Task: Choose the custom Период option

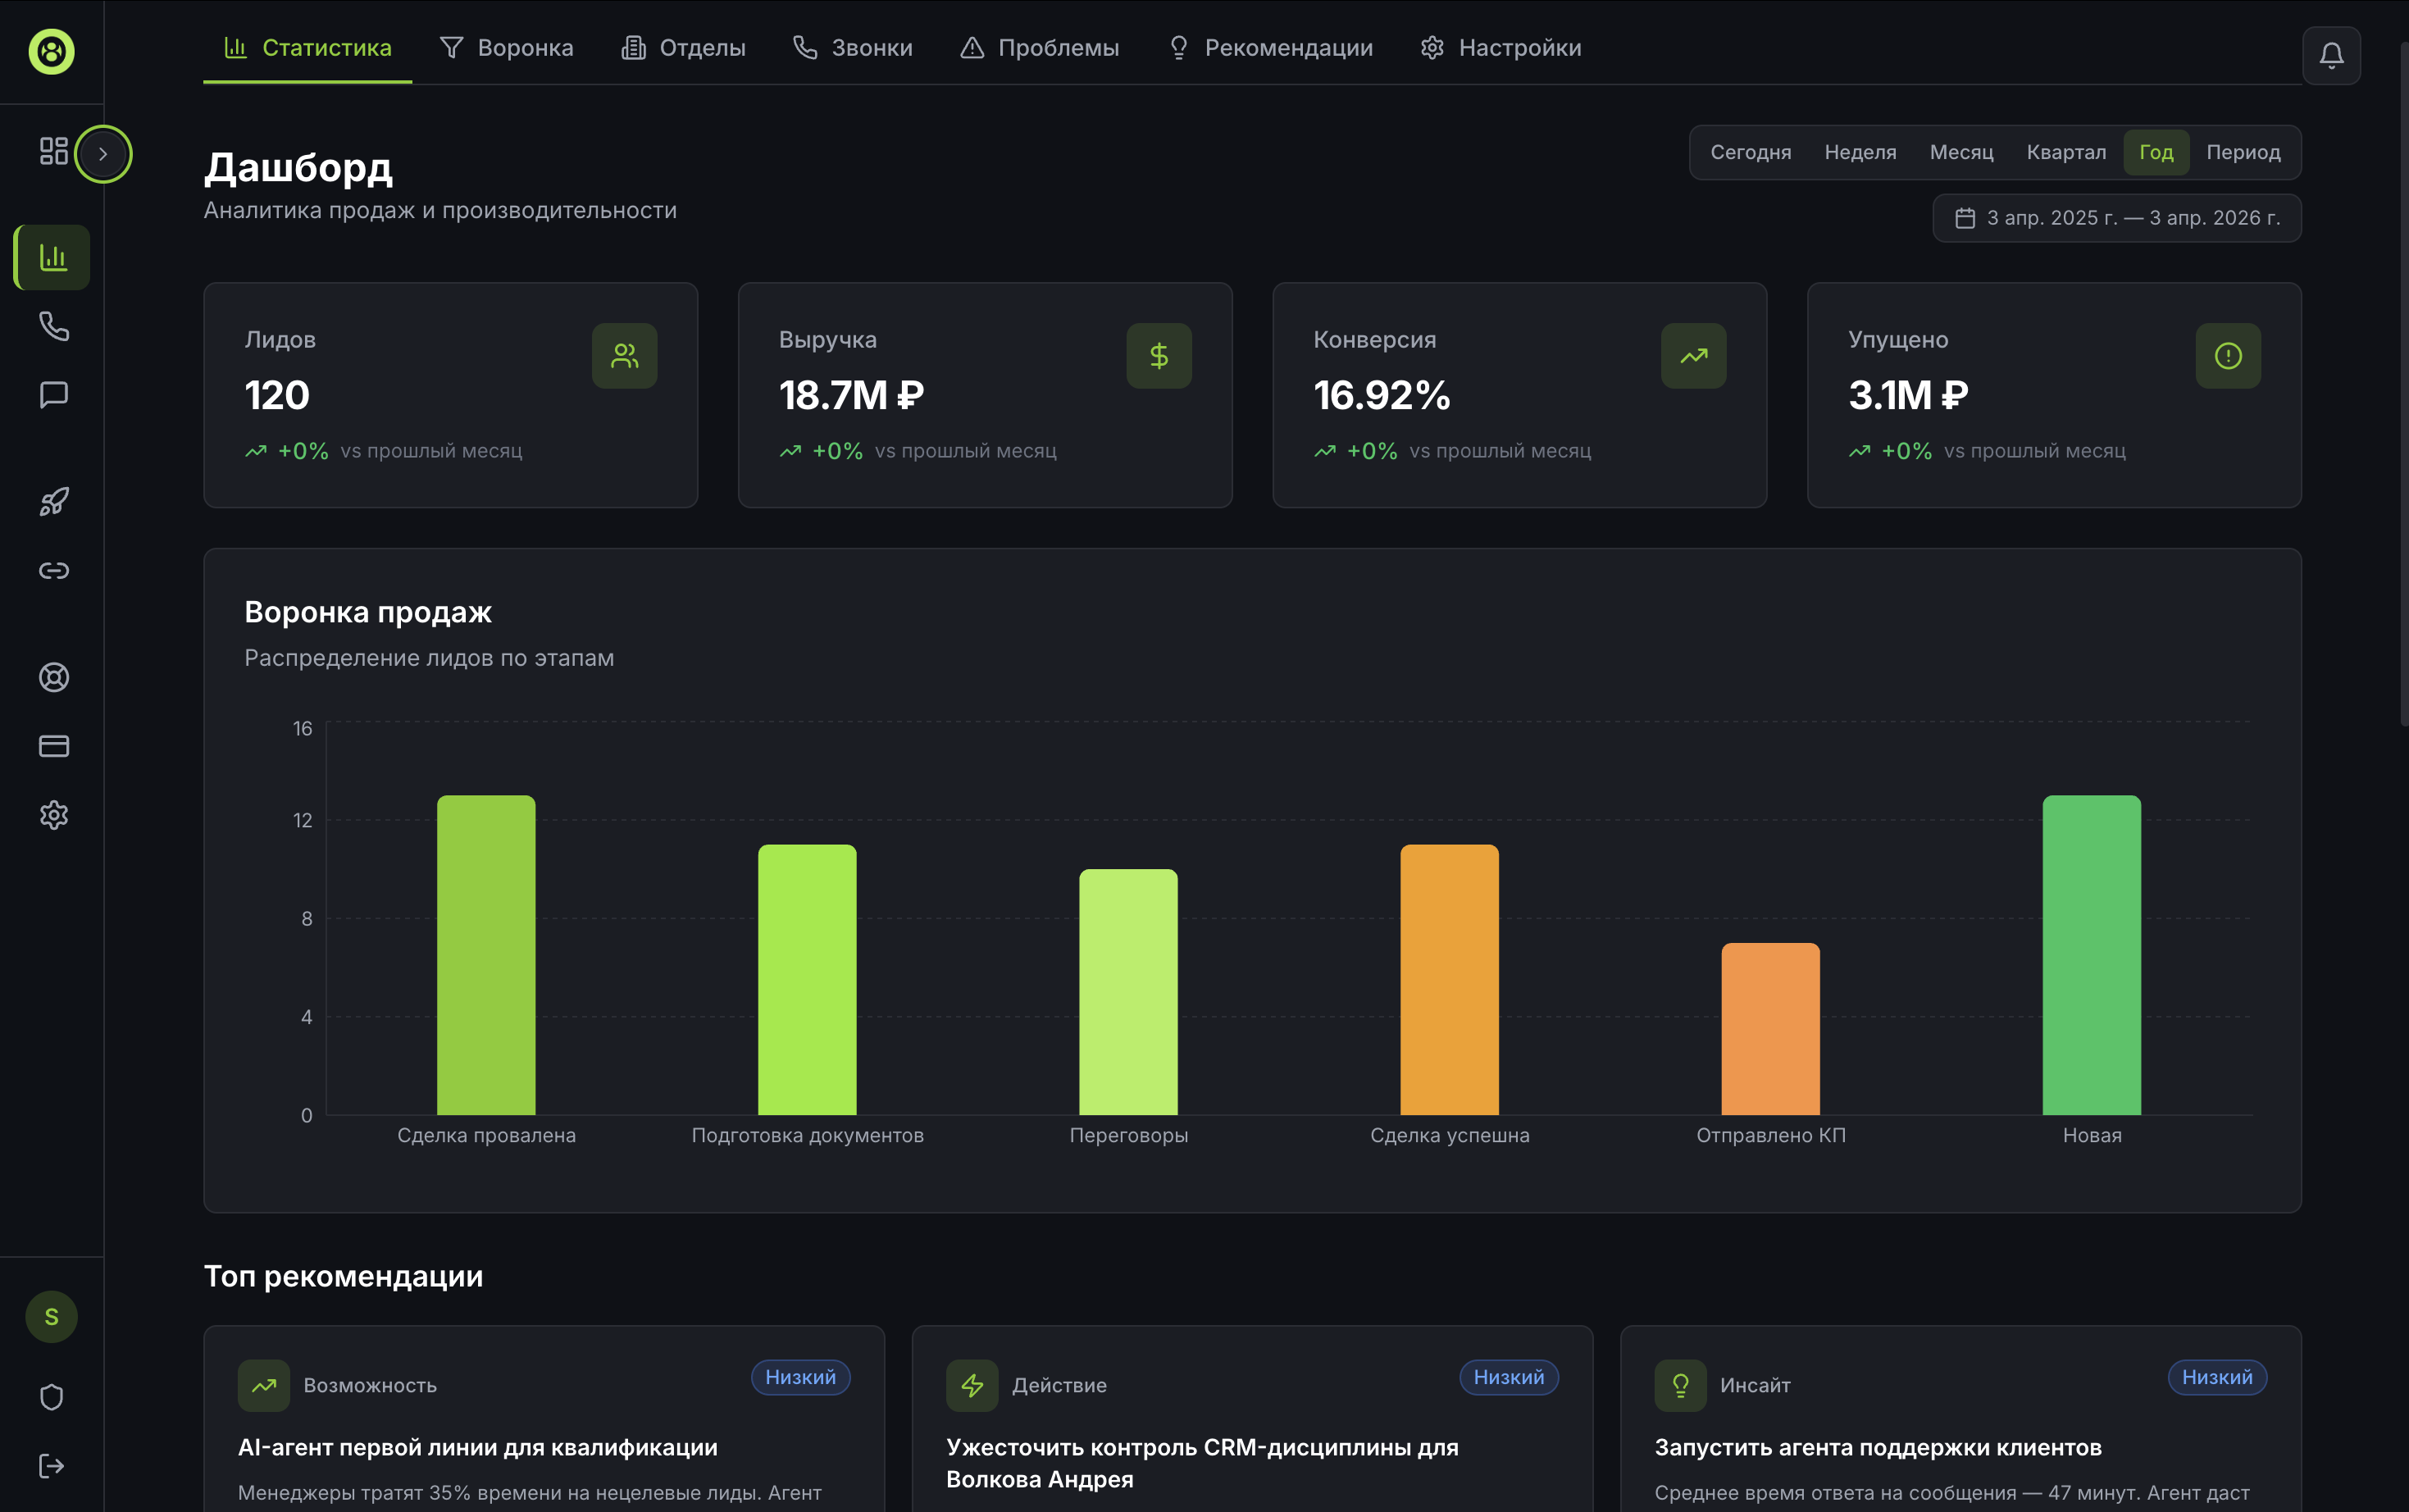Action: [x=2242, y=152]
